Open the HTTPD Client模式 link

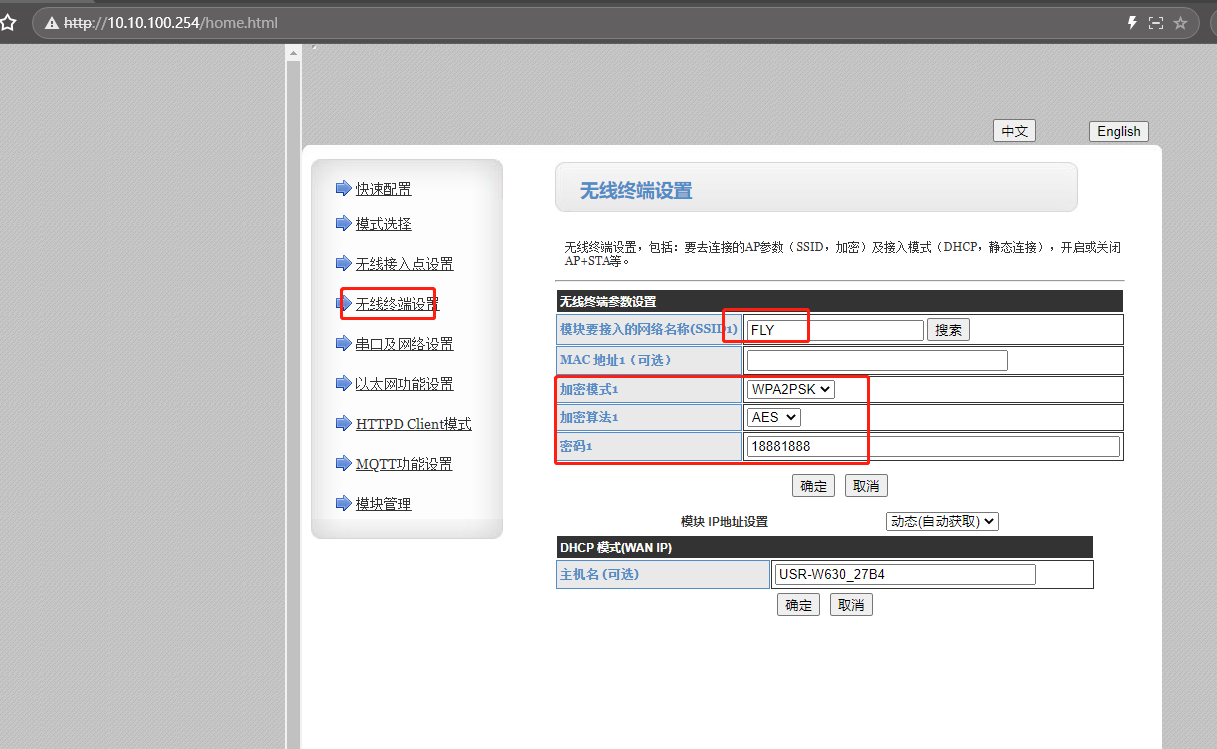point(413,424)
